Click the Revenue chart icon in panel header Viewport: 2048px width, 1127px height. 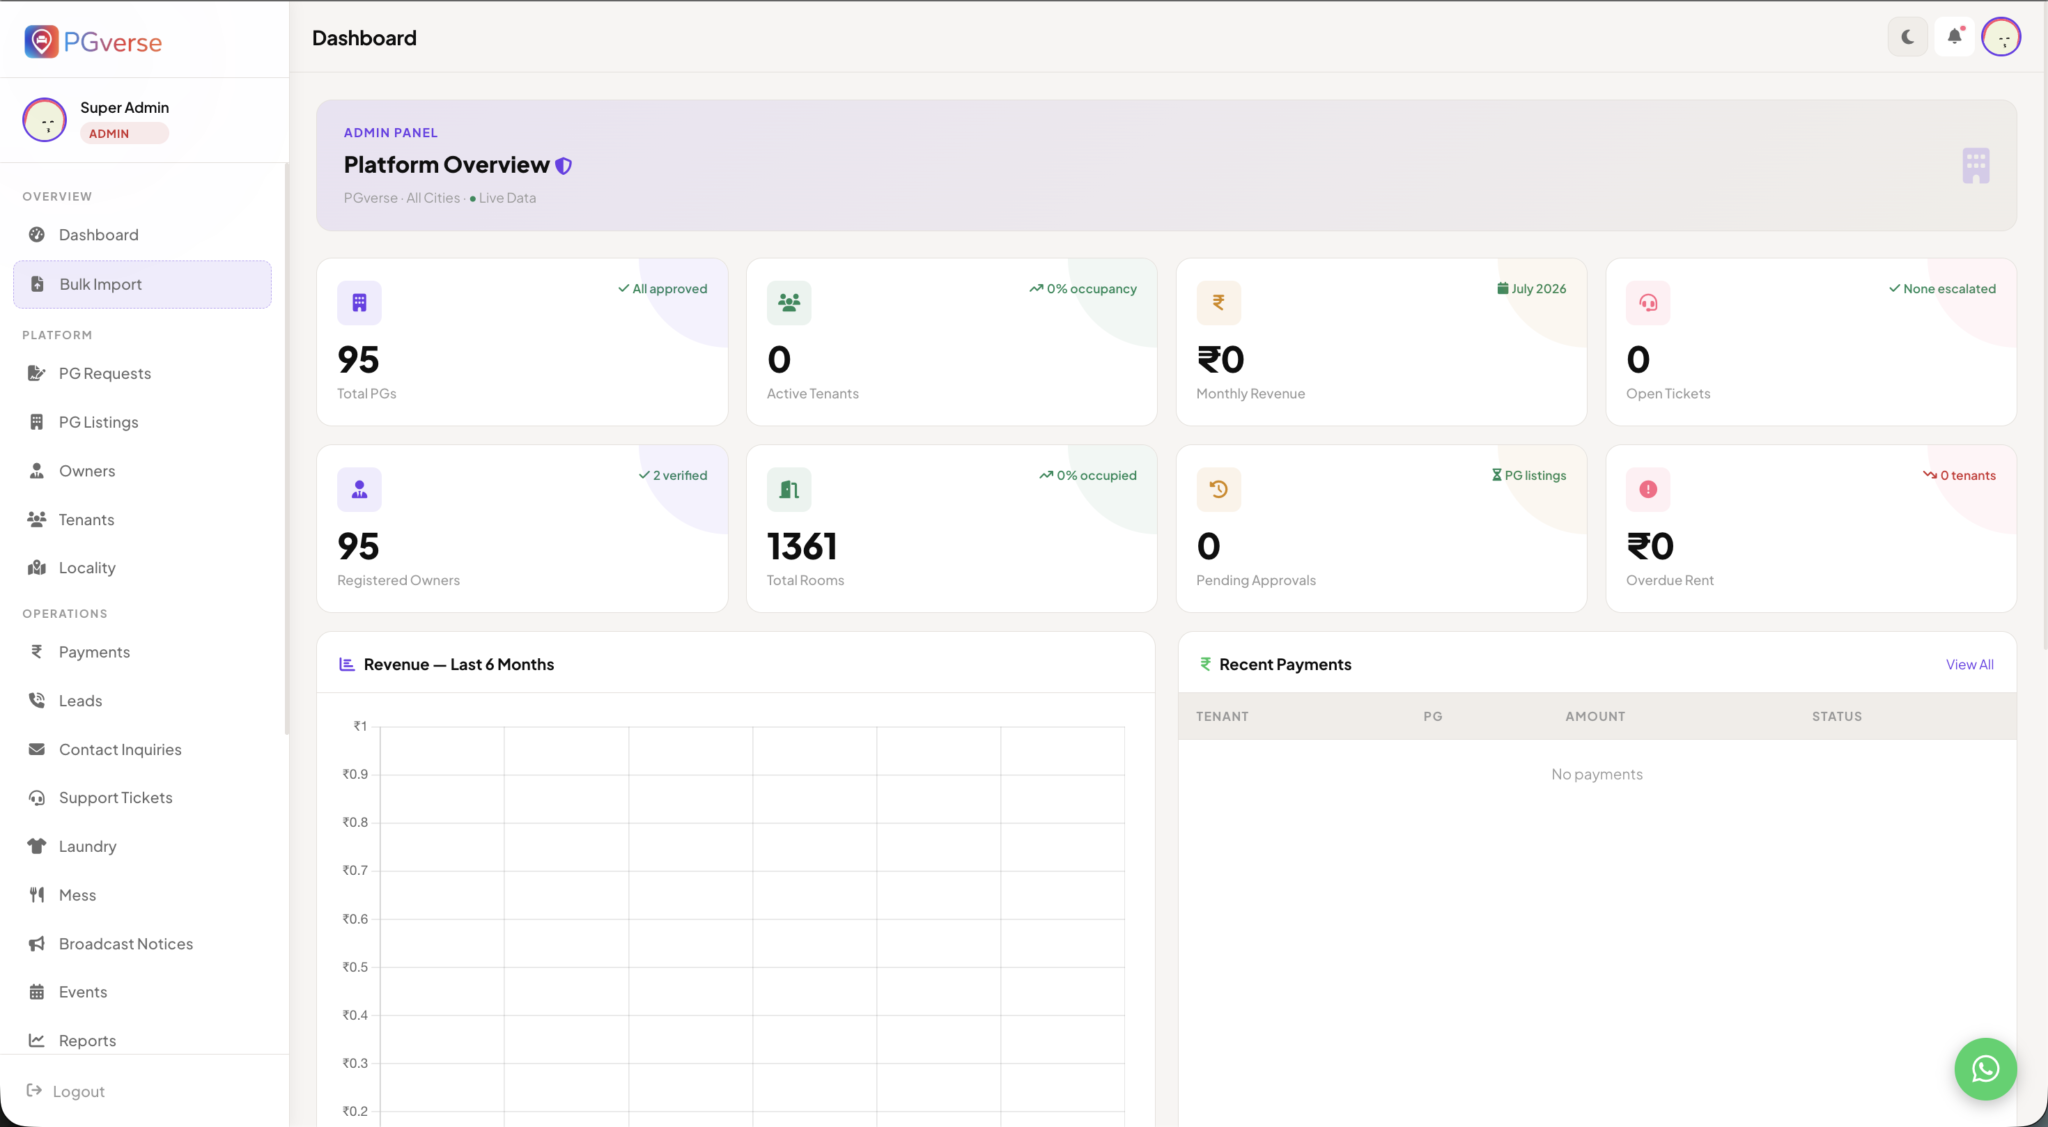pos(347,664)
